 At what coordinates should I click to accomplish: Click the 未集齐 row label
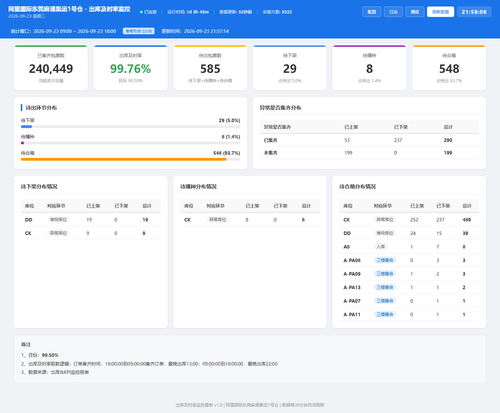[270, 153]
